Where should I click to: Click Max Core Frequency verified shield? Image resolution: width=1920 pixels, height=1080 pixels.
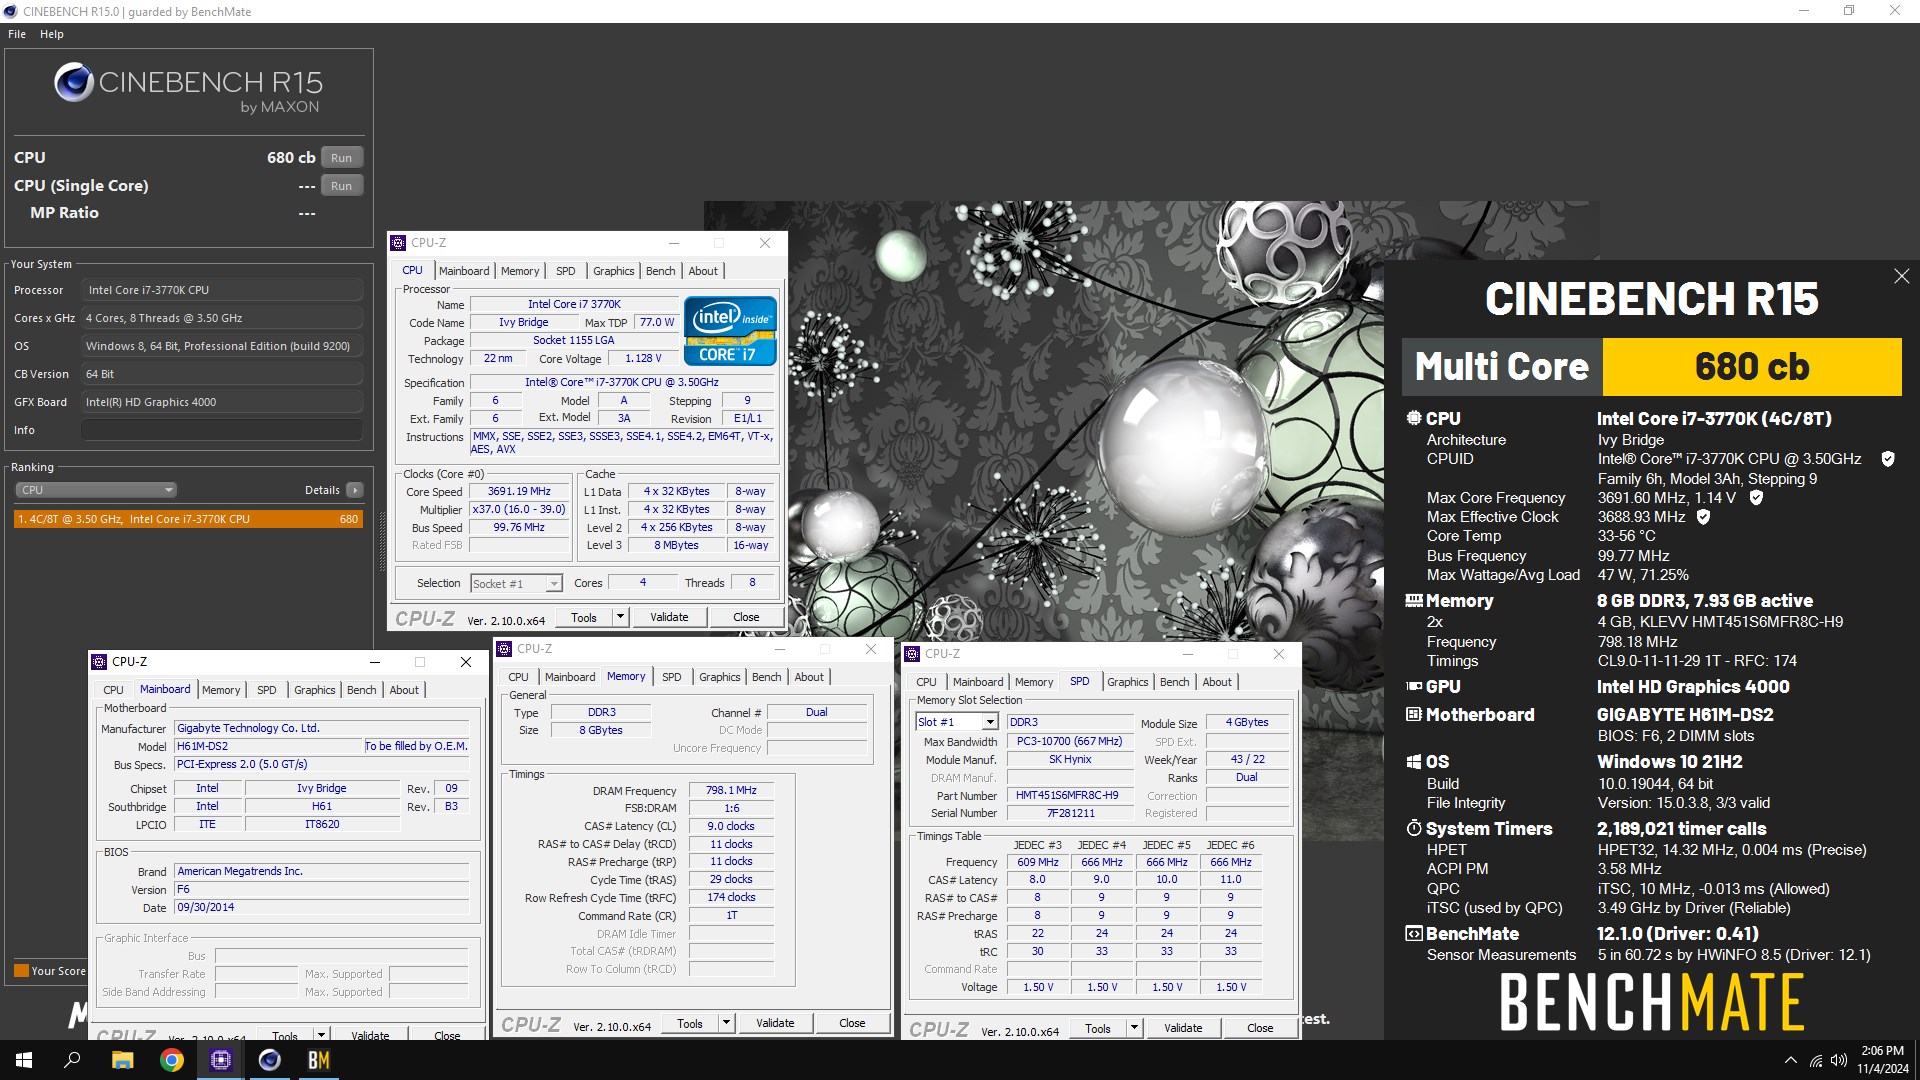click(1756, 497)
